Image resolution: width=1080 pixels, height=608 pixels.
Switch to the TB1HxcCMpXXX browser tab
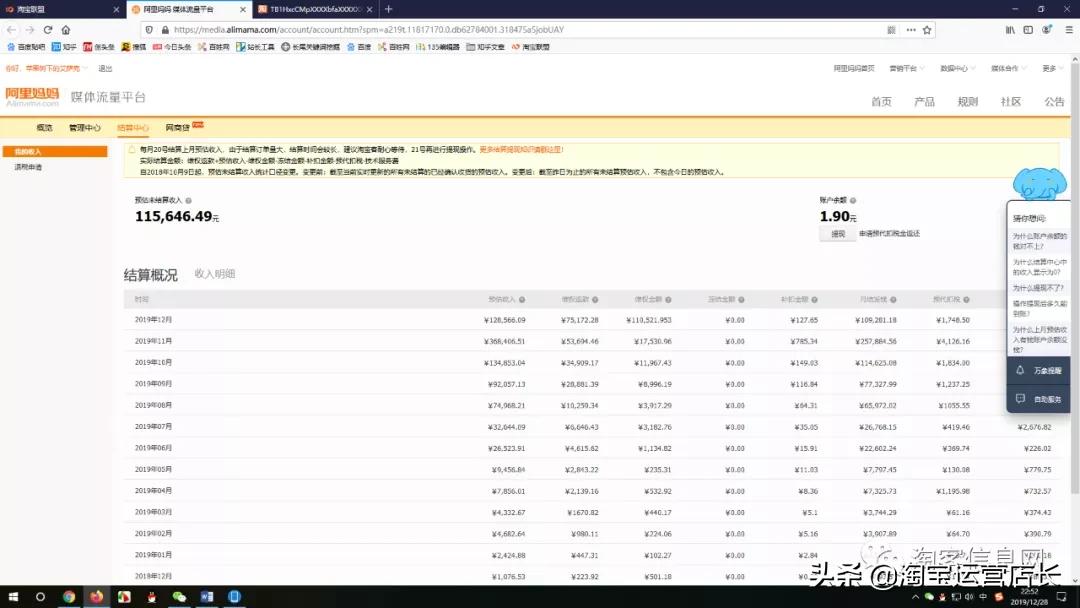coord(315,9)
